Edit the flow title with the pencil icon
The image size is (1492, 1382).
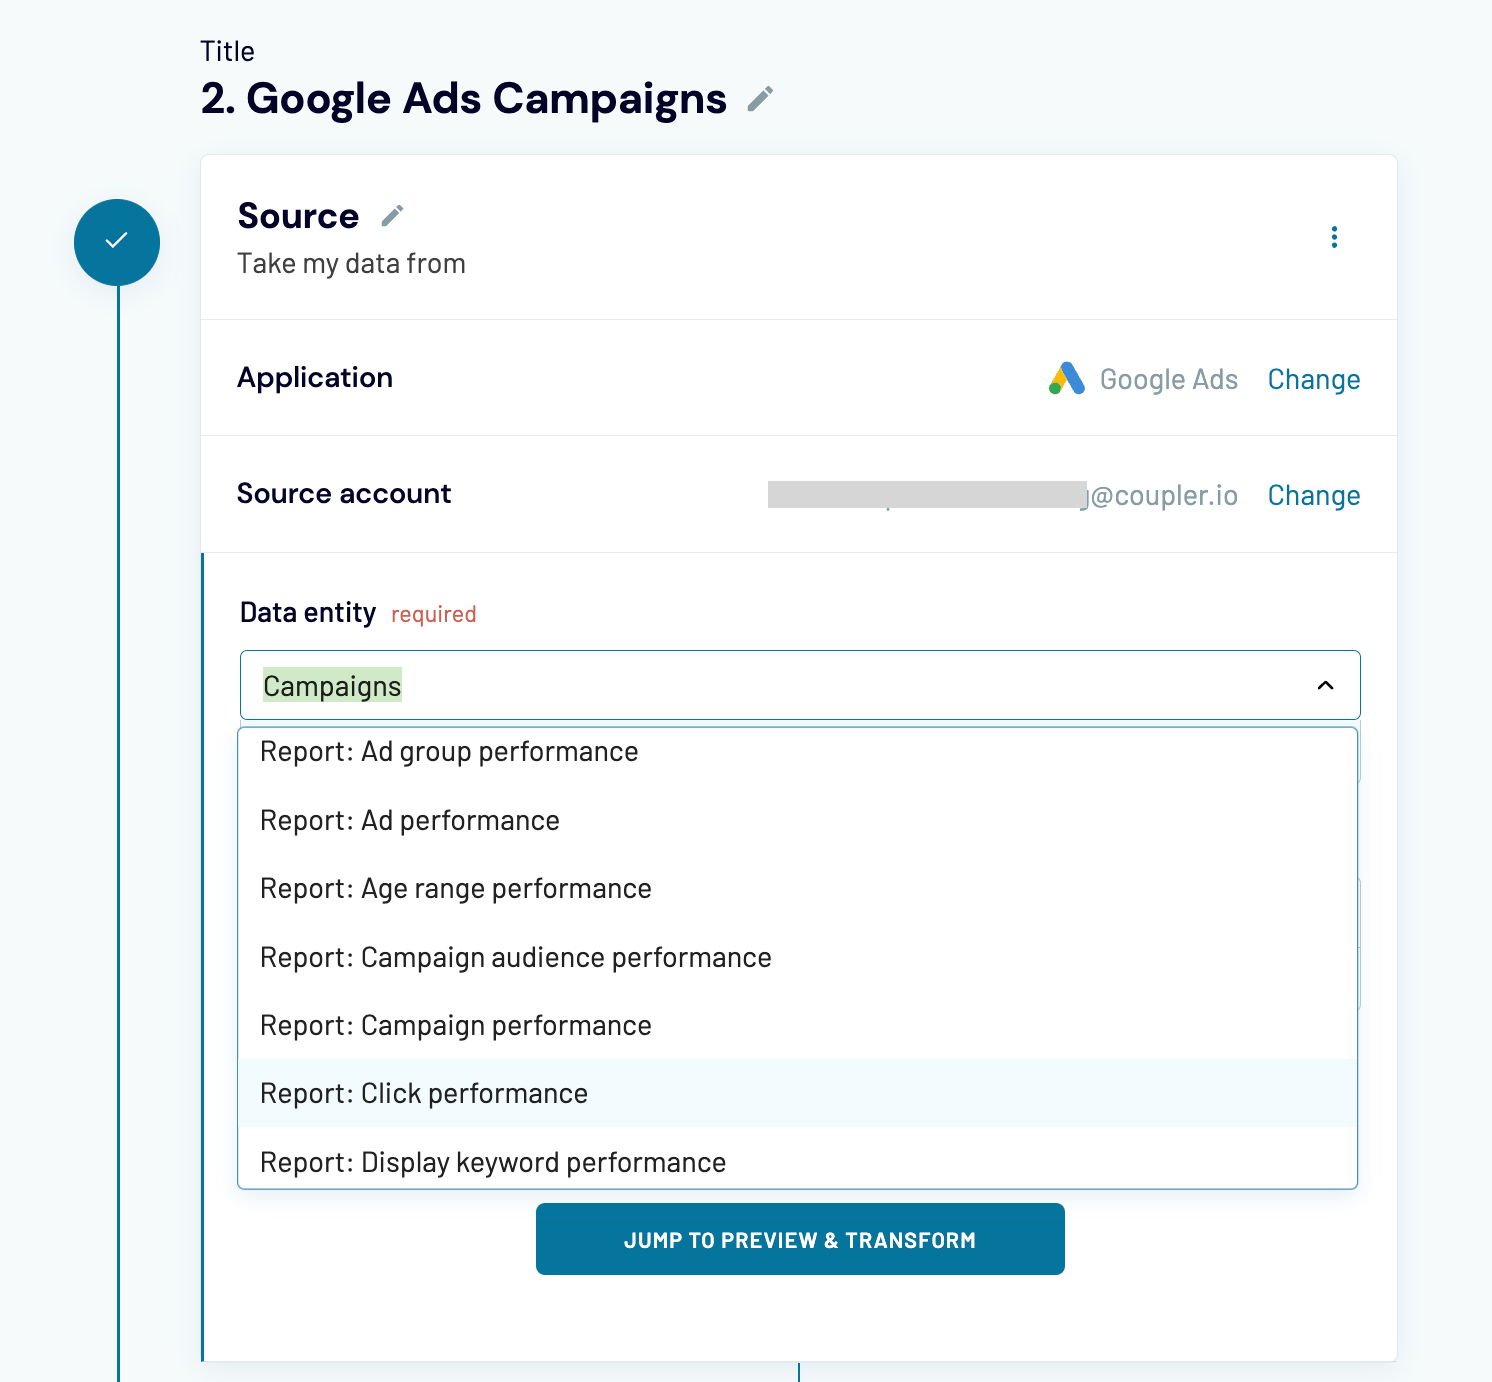click(760, 99)
